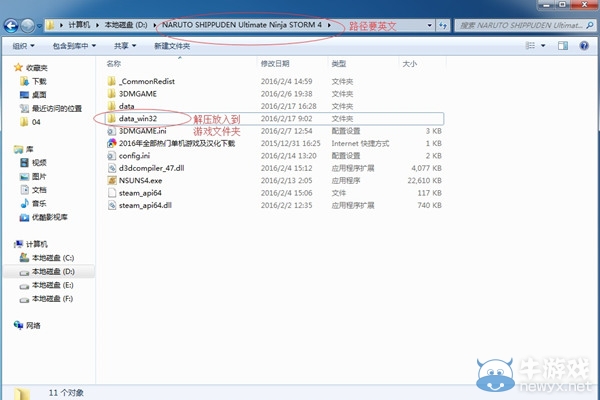Click the refresh button in address bar
The height and width of the screenshot is (400, 600).
point(443,26)
